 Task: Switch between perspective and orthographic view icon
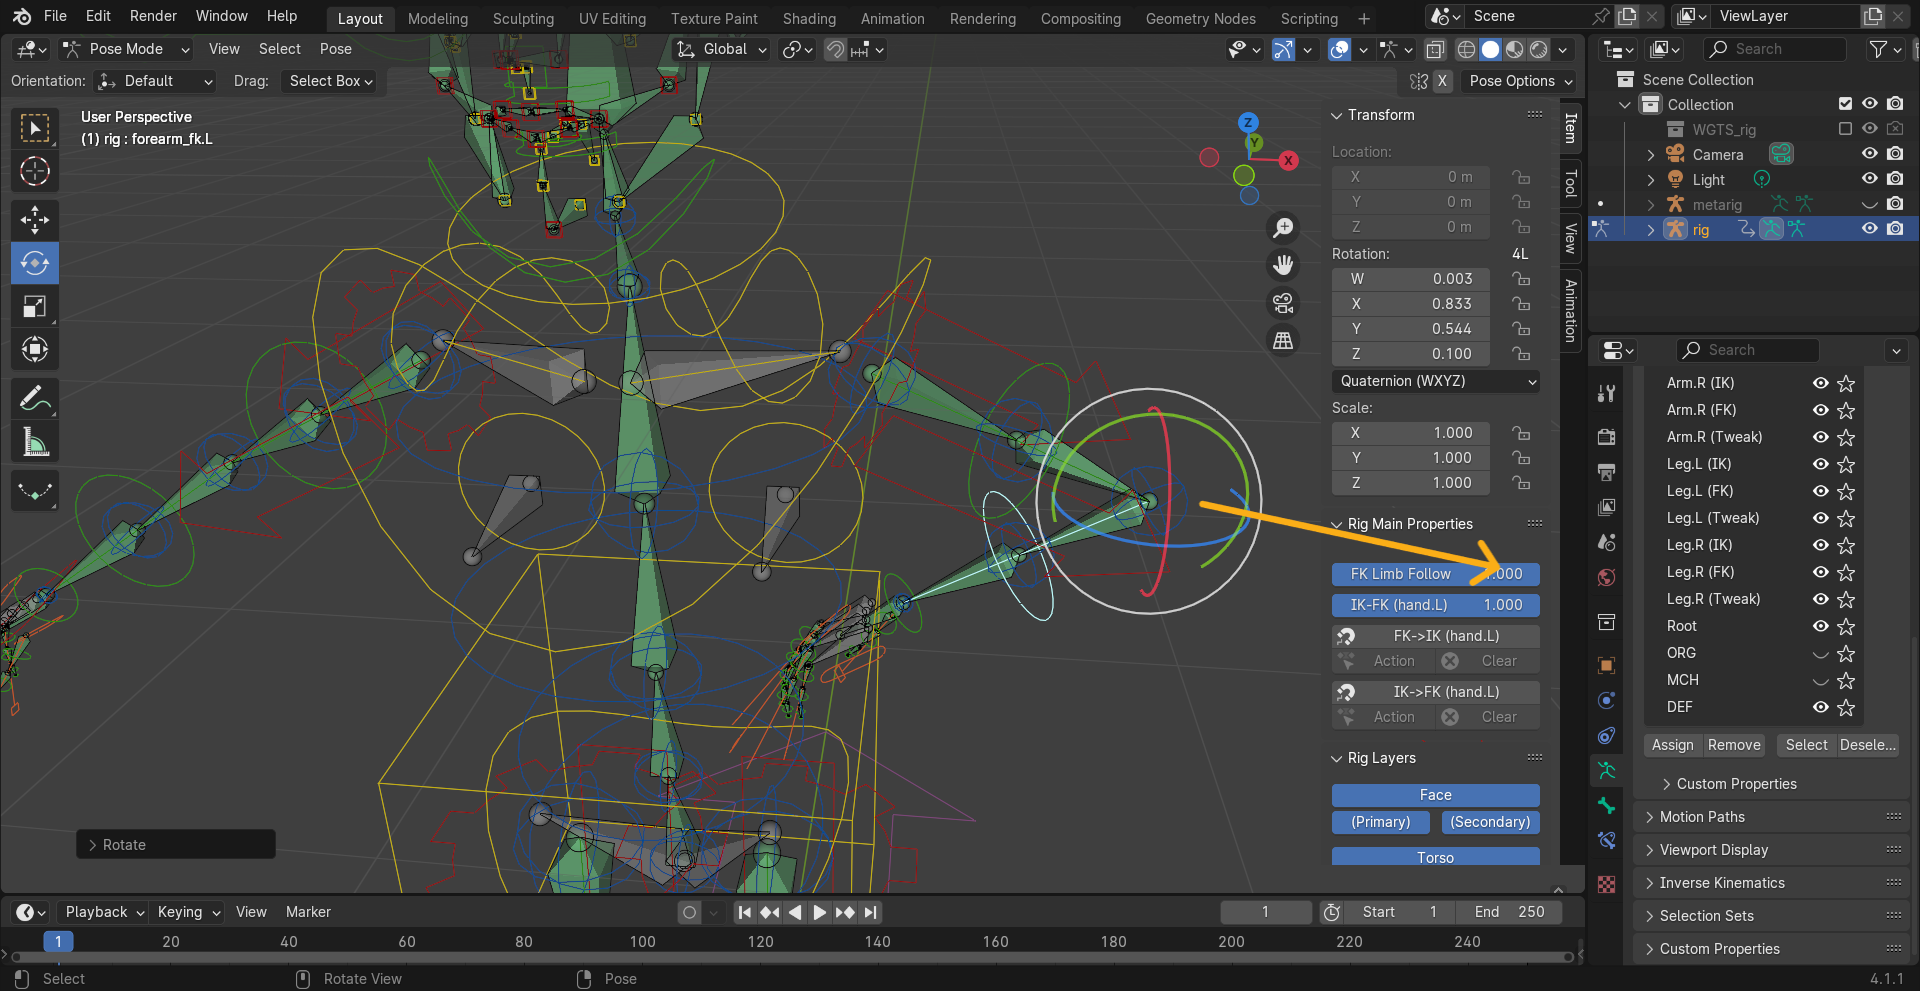(1283, 340)
